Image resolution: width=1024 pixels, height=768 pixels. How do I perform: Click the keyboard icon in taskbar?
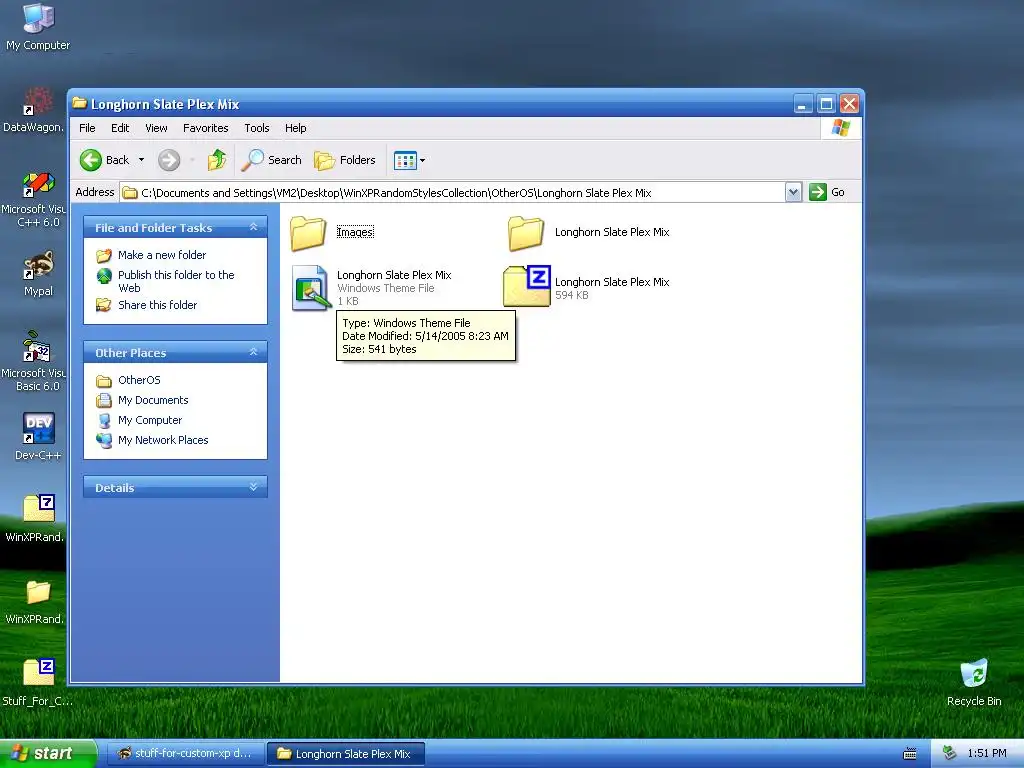pyautogui.click(x=909, y=754)
